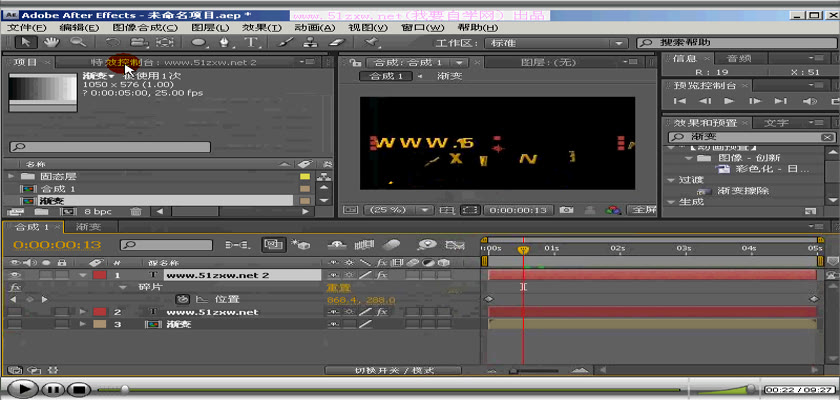Collapse layer 1 twirl-down arrow
This screenshot has height=400, width=840.
83,275
